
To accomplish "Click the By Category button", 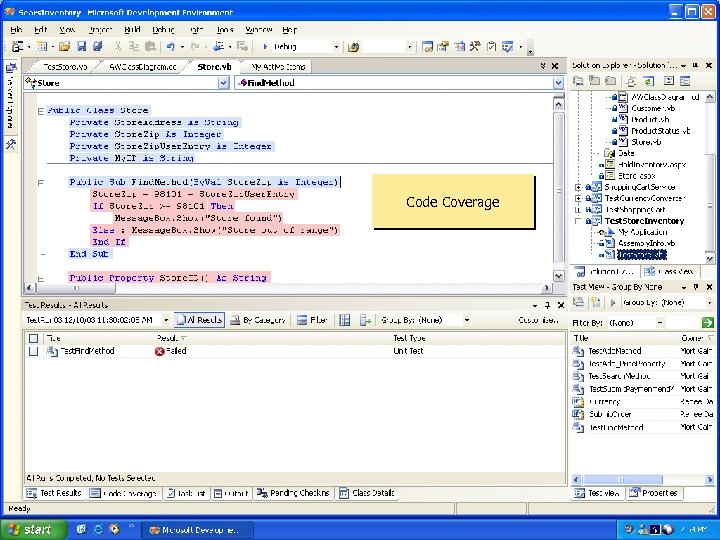I will (x=256, y=321).
